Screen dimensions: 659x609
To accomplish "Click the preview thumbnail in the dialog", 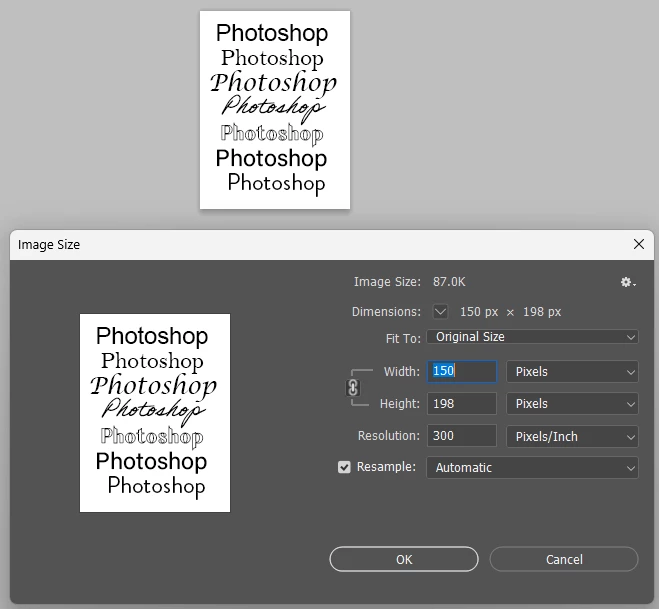I will pos(155,413).
